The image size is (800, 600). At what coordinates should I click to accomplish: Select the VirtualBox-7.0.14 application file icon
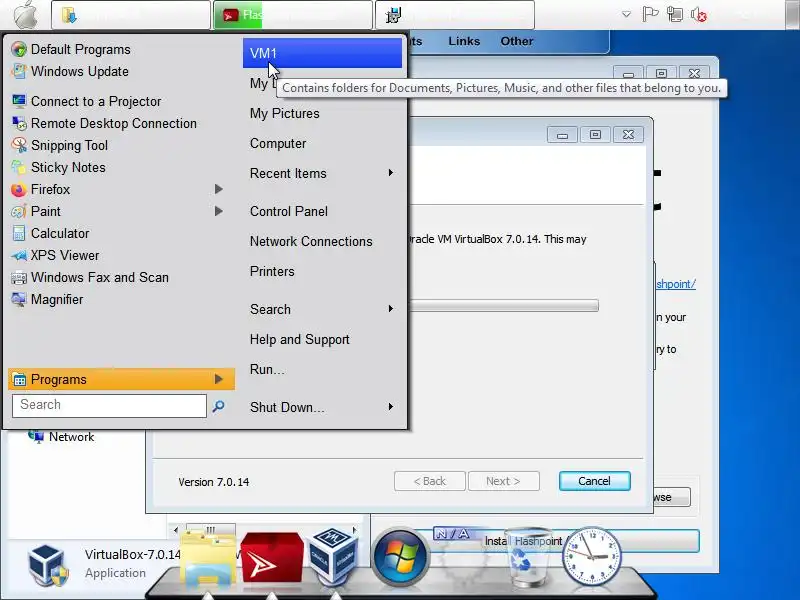(48, 565)
